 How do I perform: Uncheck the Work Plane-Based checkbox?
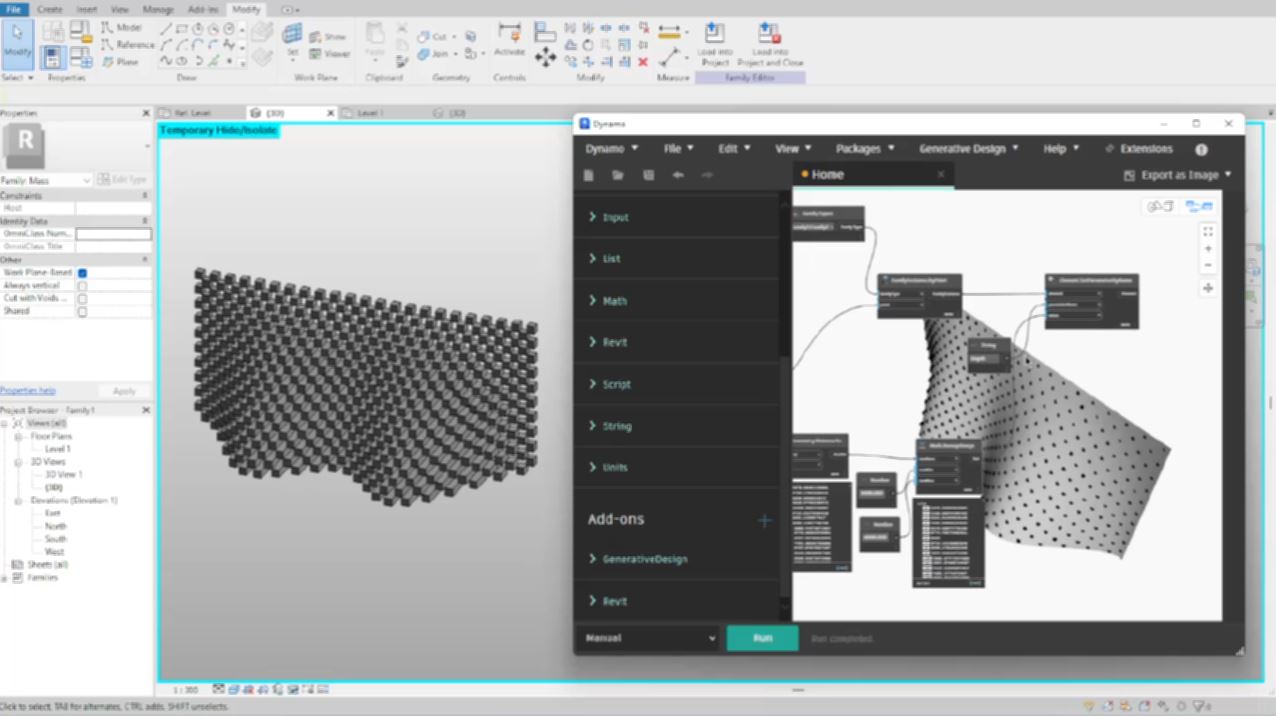82,272
